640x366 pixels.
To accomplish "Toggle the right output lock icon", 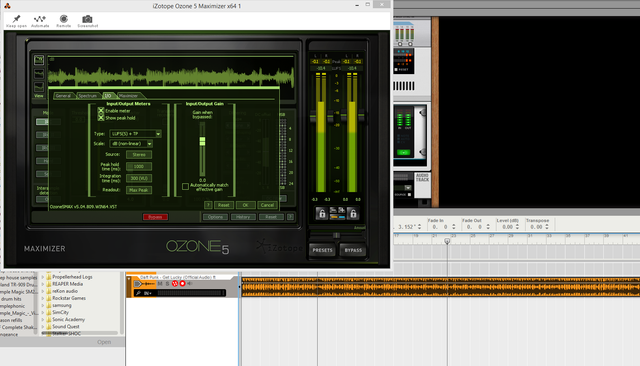I will (353, 213).
